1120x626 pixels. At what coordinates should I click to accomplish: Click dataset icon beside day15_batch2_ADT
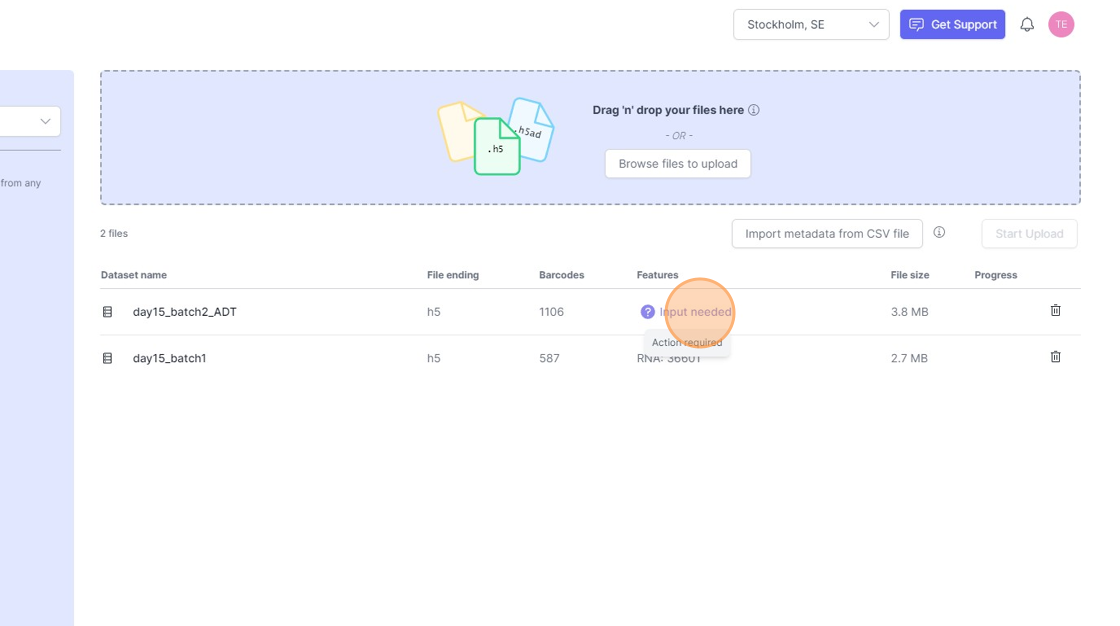tap(108, 312)
